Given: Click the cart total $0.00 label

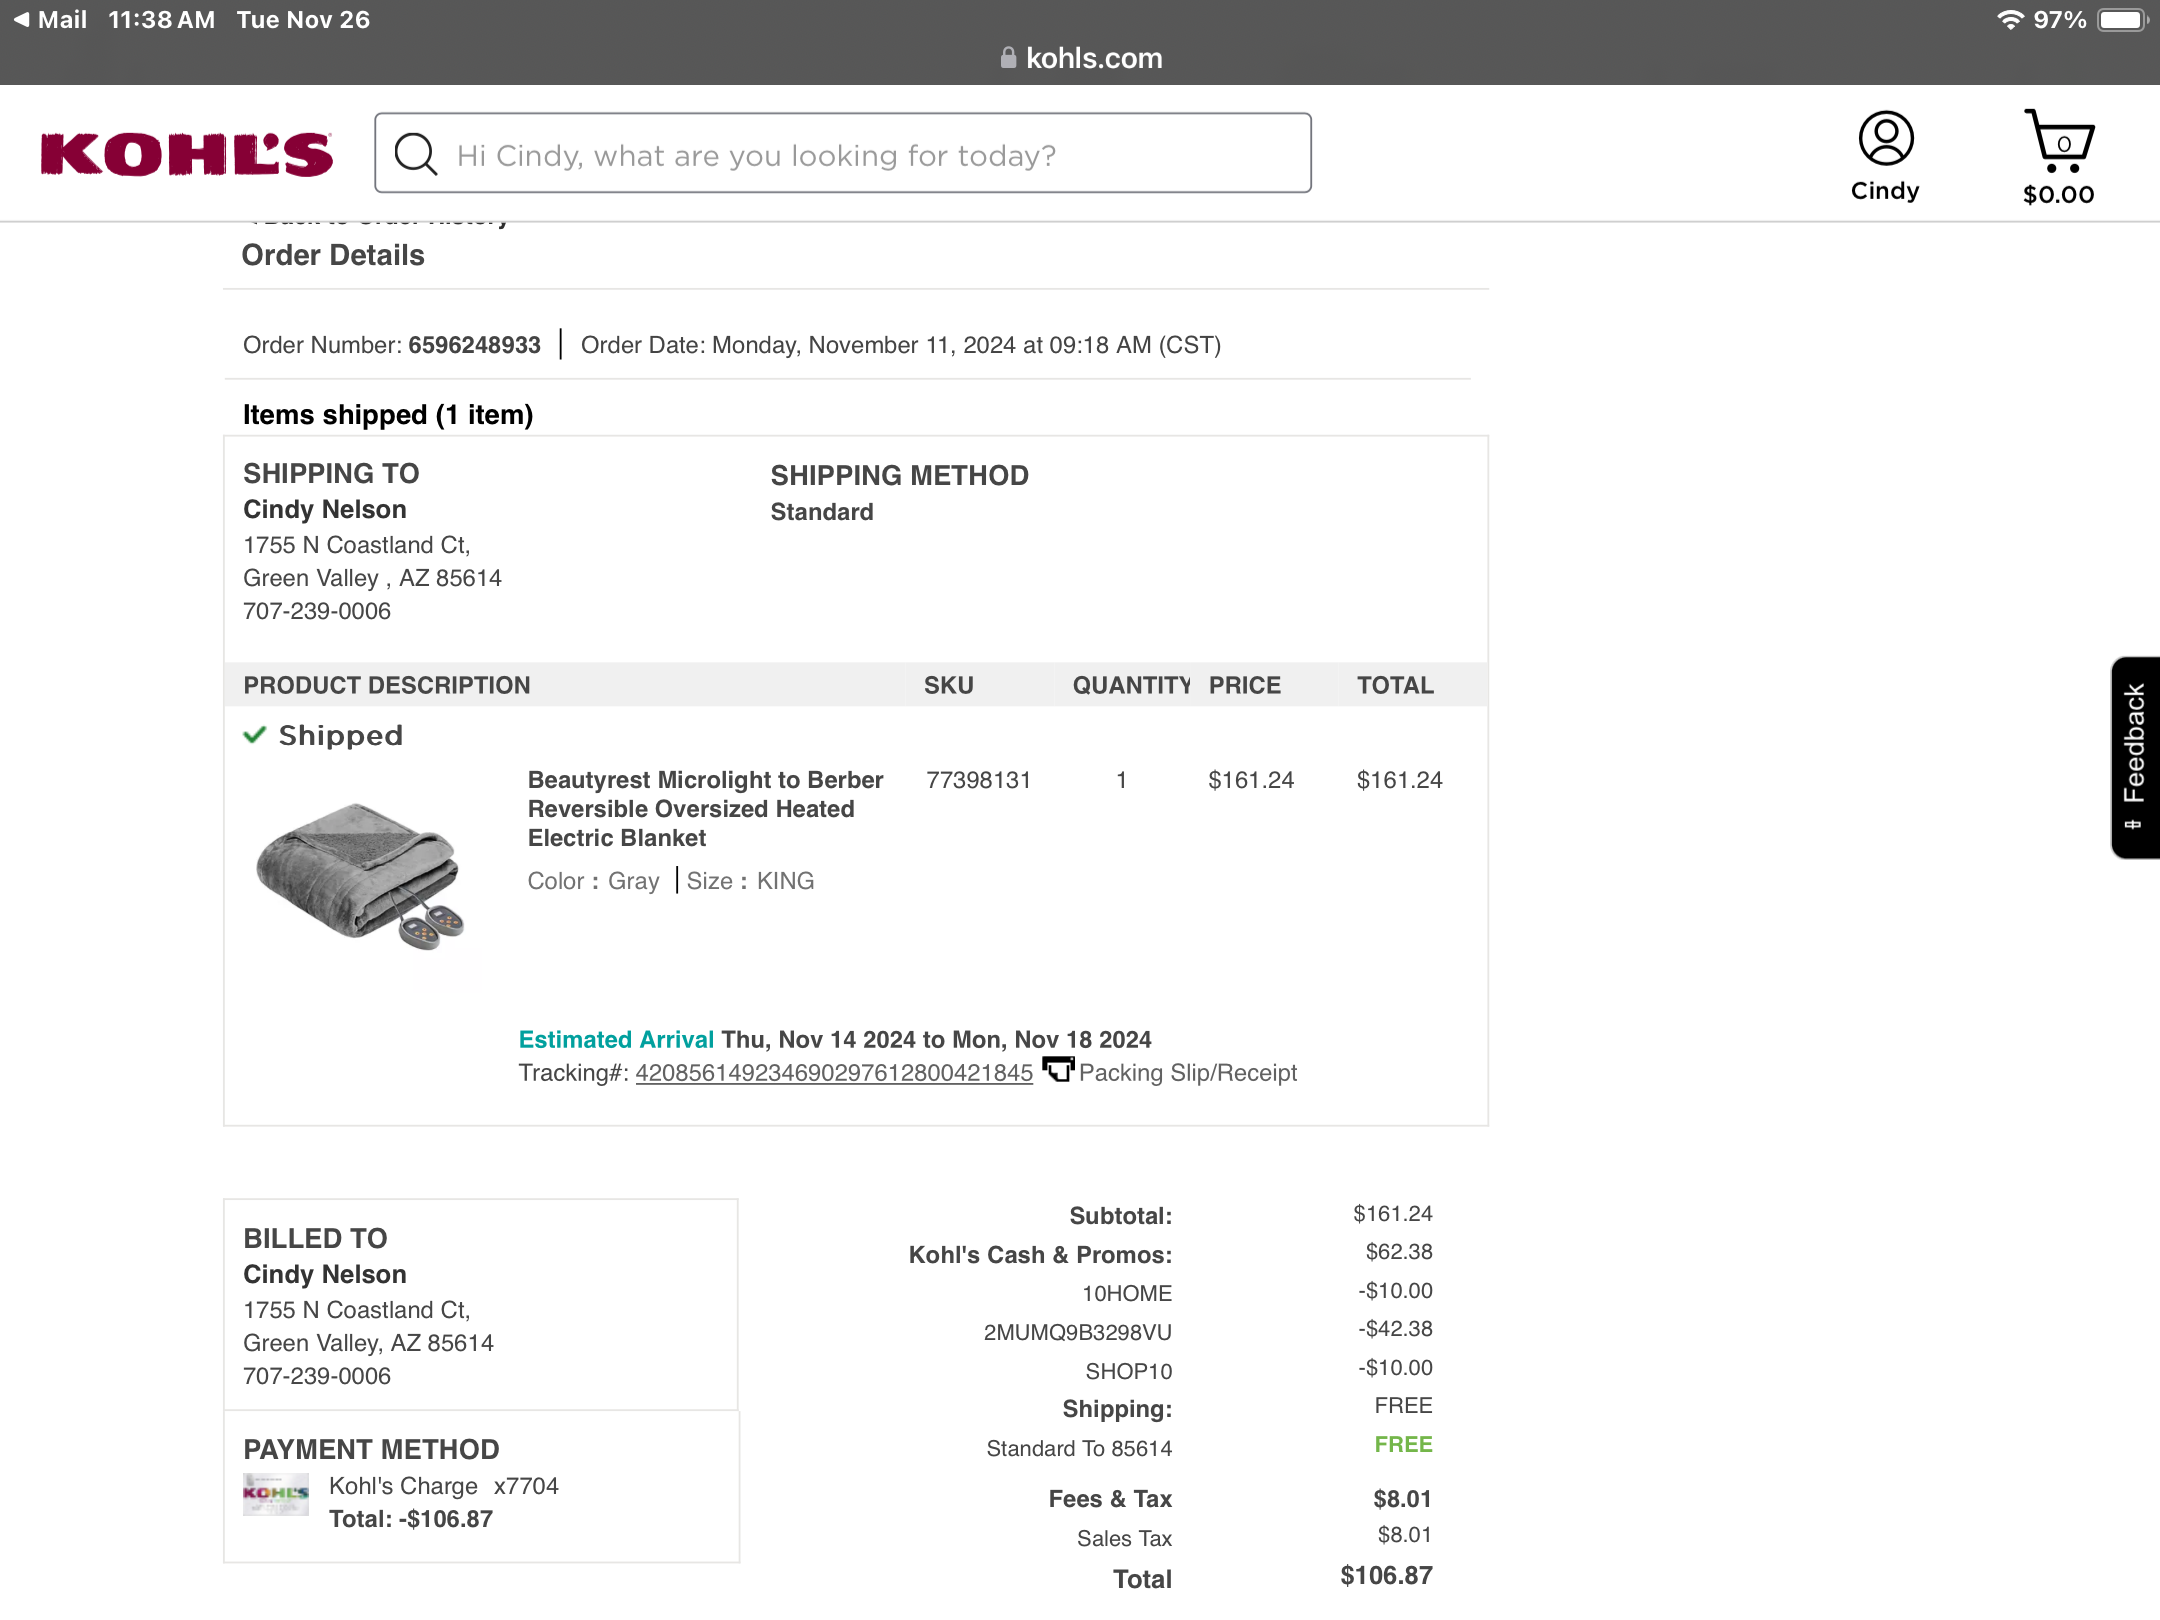Looking at the screenshot, I should tap(2058, 195).
